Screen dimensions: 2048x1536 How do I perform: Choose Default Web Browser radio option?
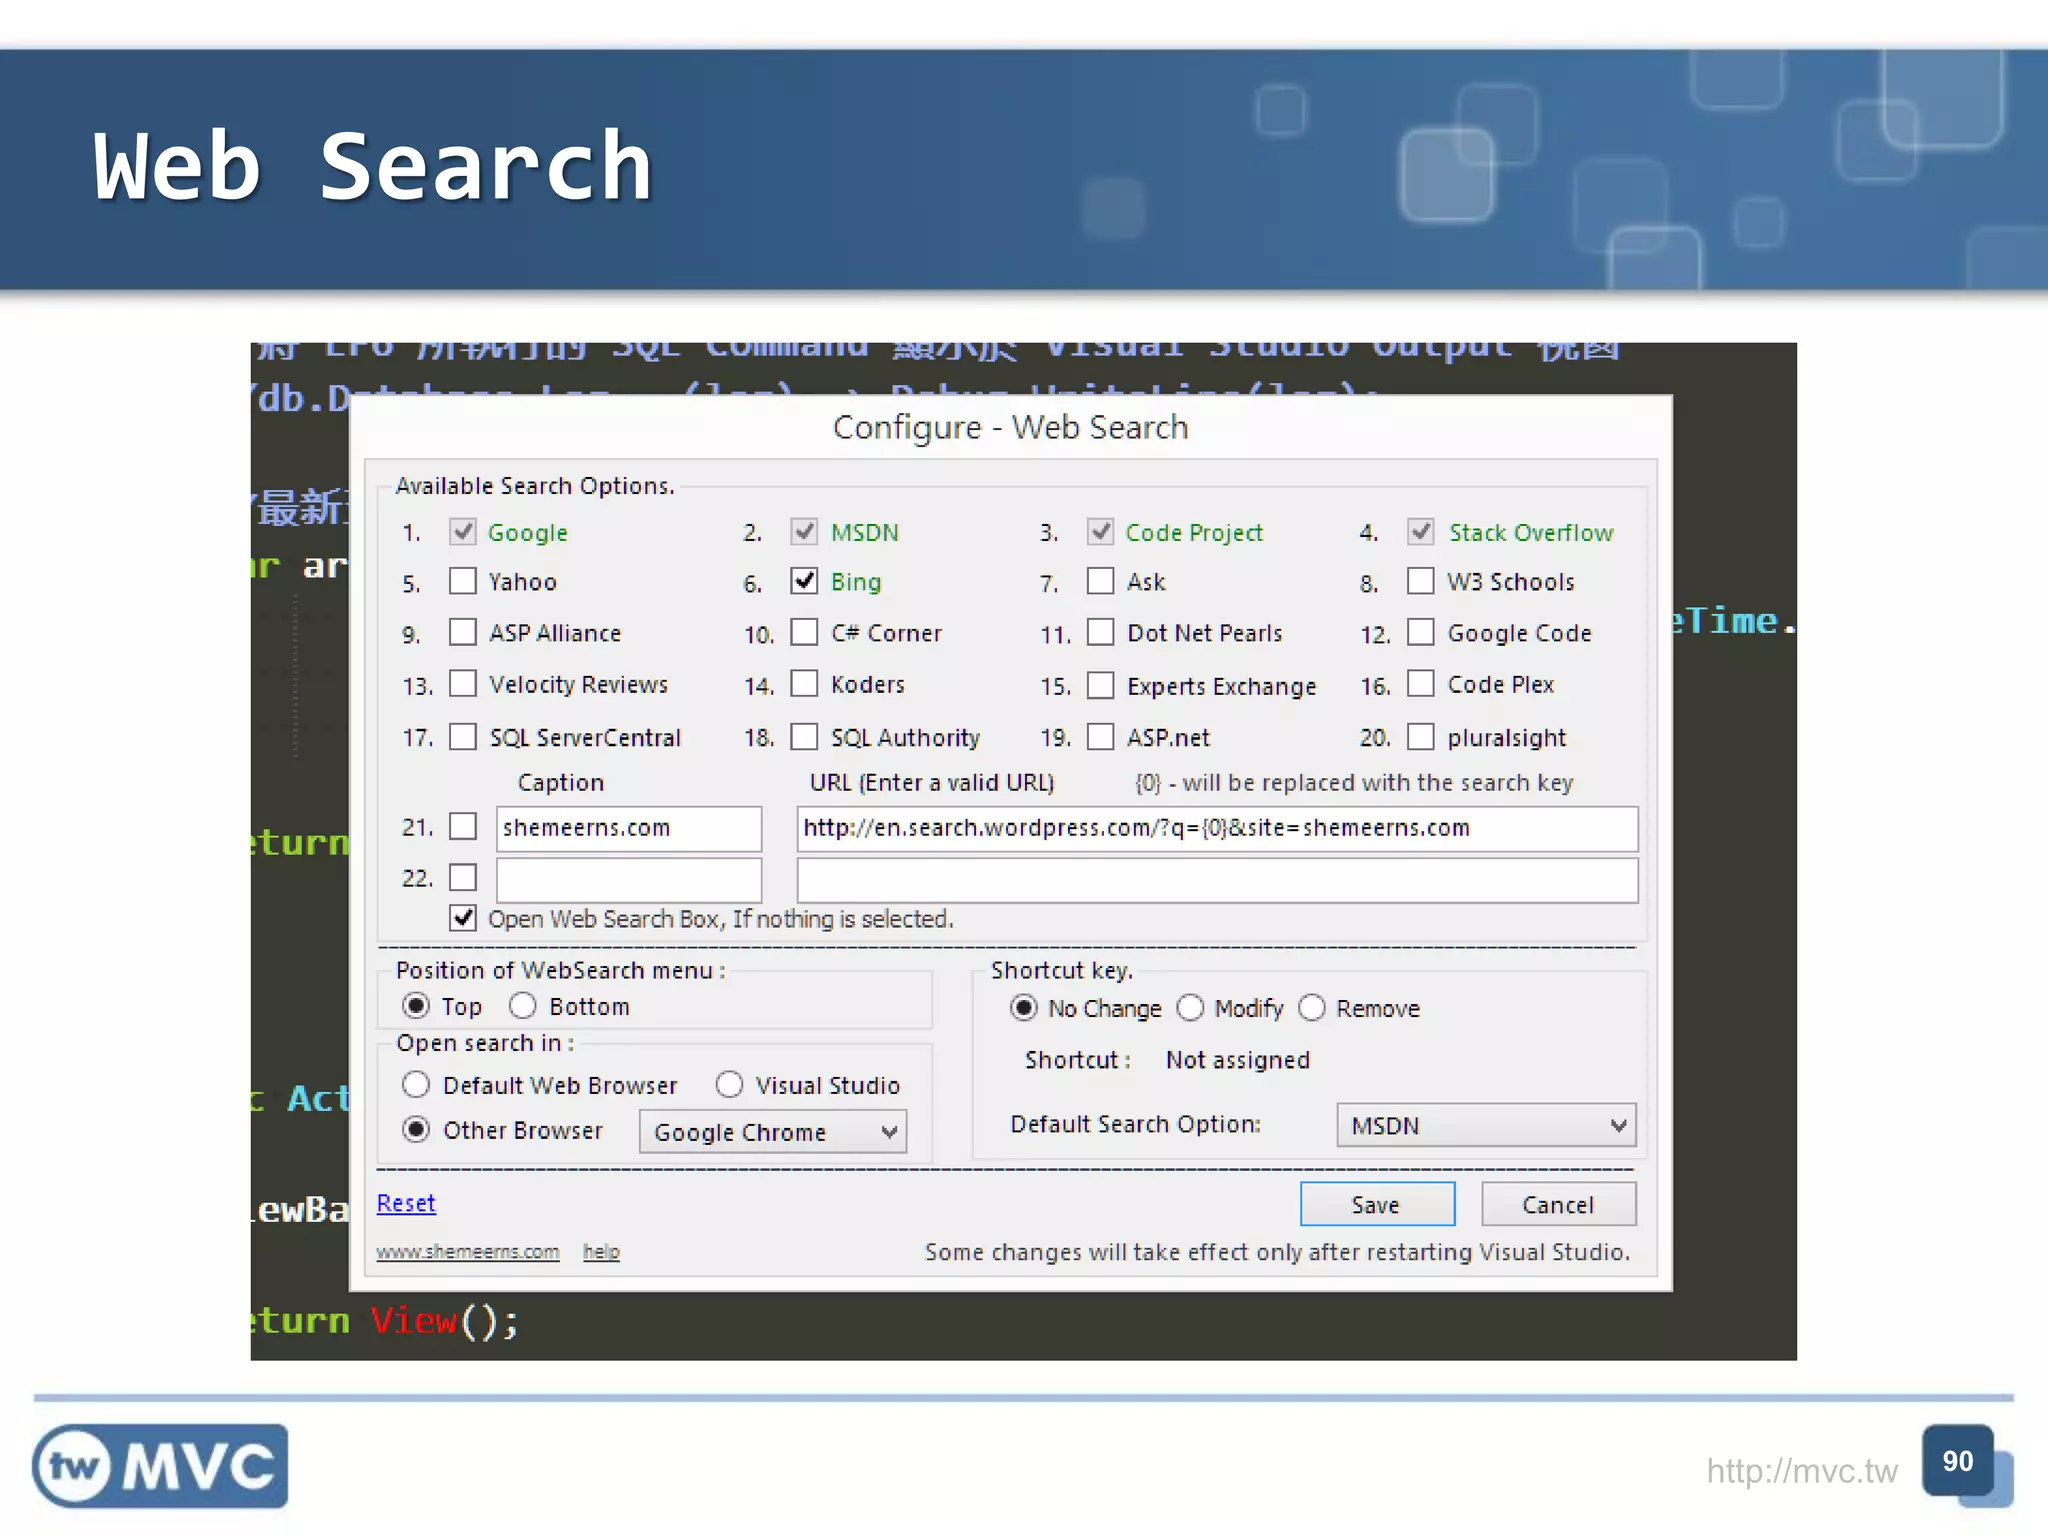tap(416, 1085)
